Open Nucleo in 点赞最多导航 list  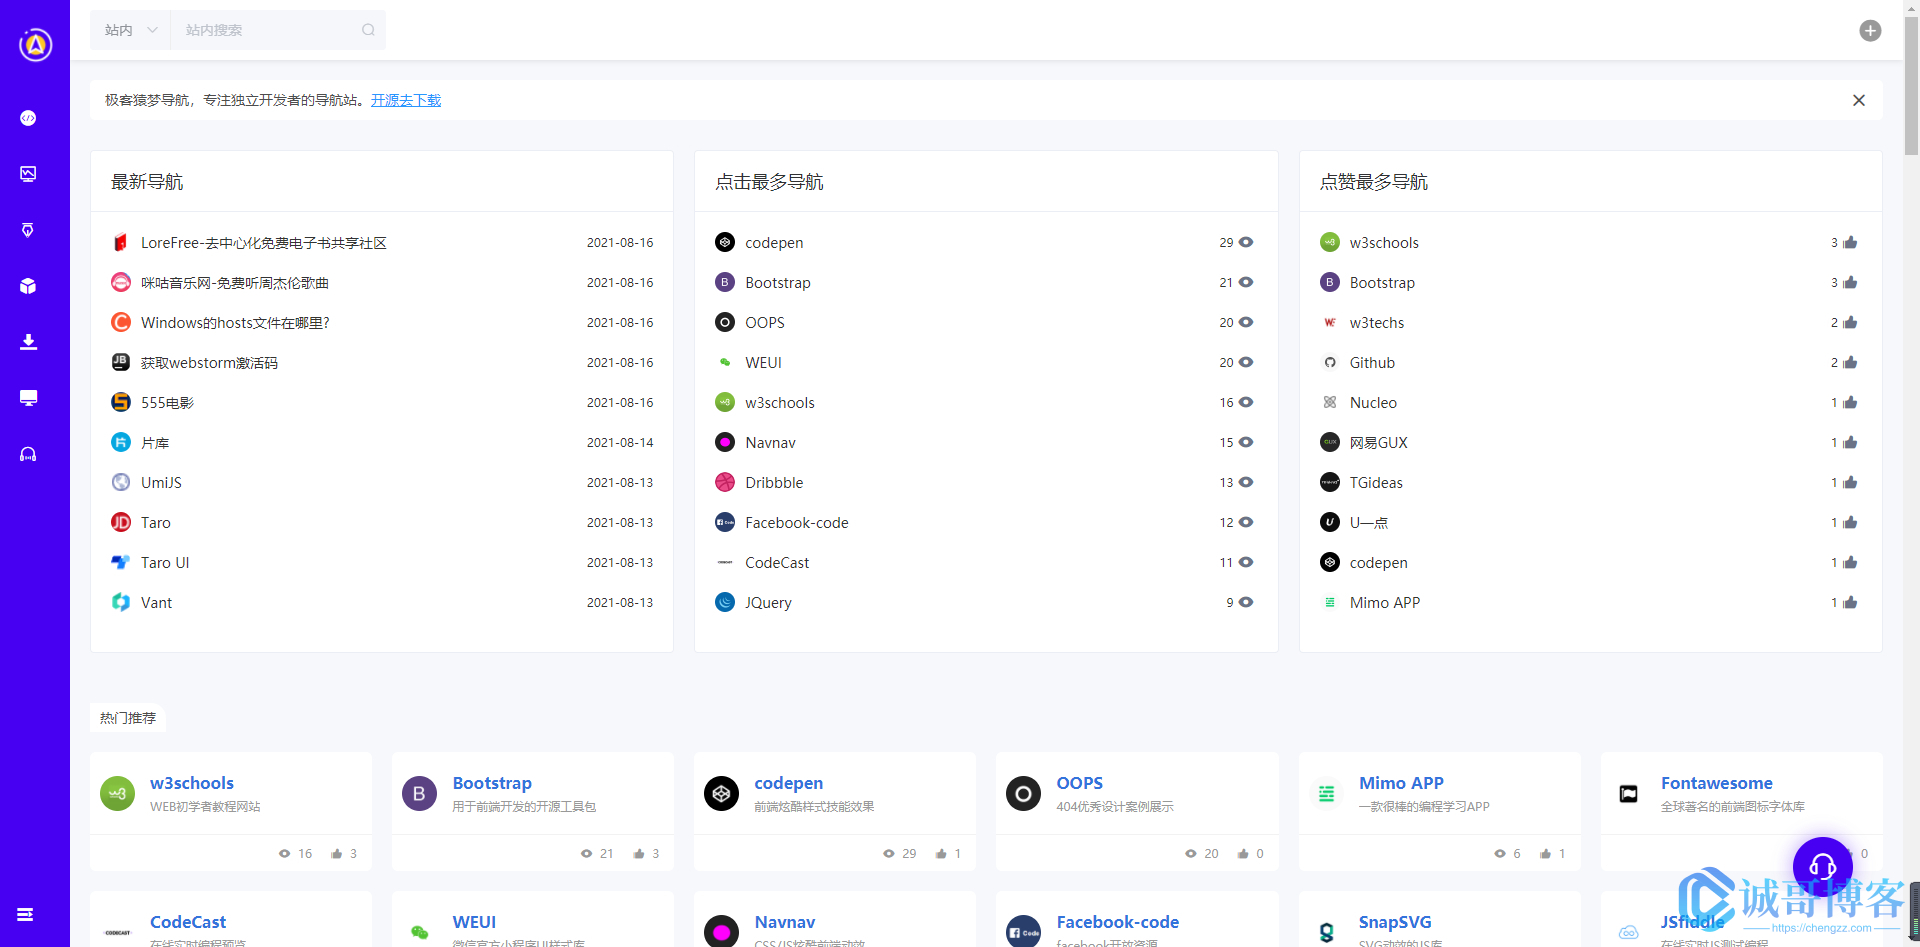tap(1373, 403)
